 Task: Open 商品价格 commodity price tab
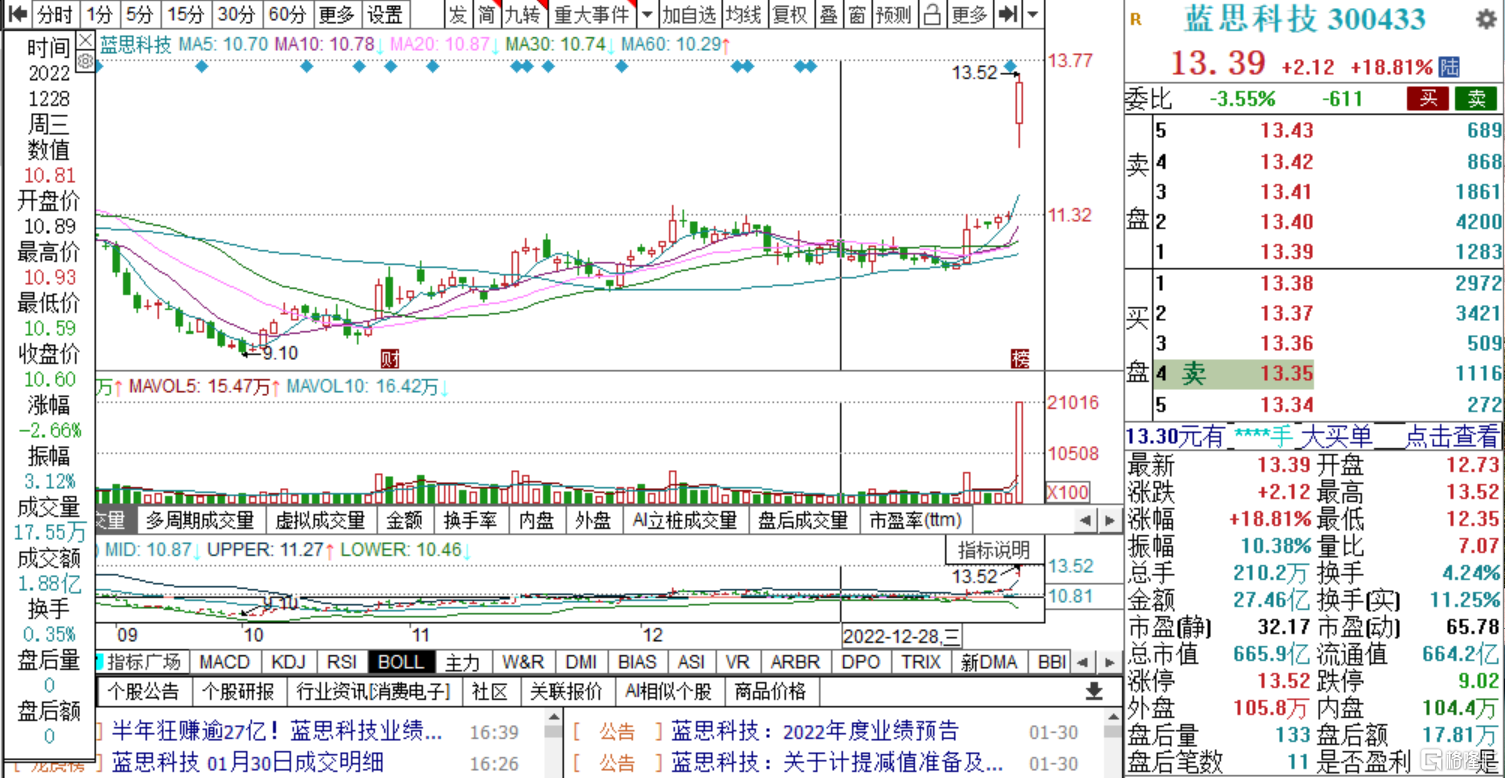(x=770, y=691)
